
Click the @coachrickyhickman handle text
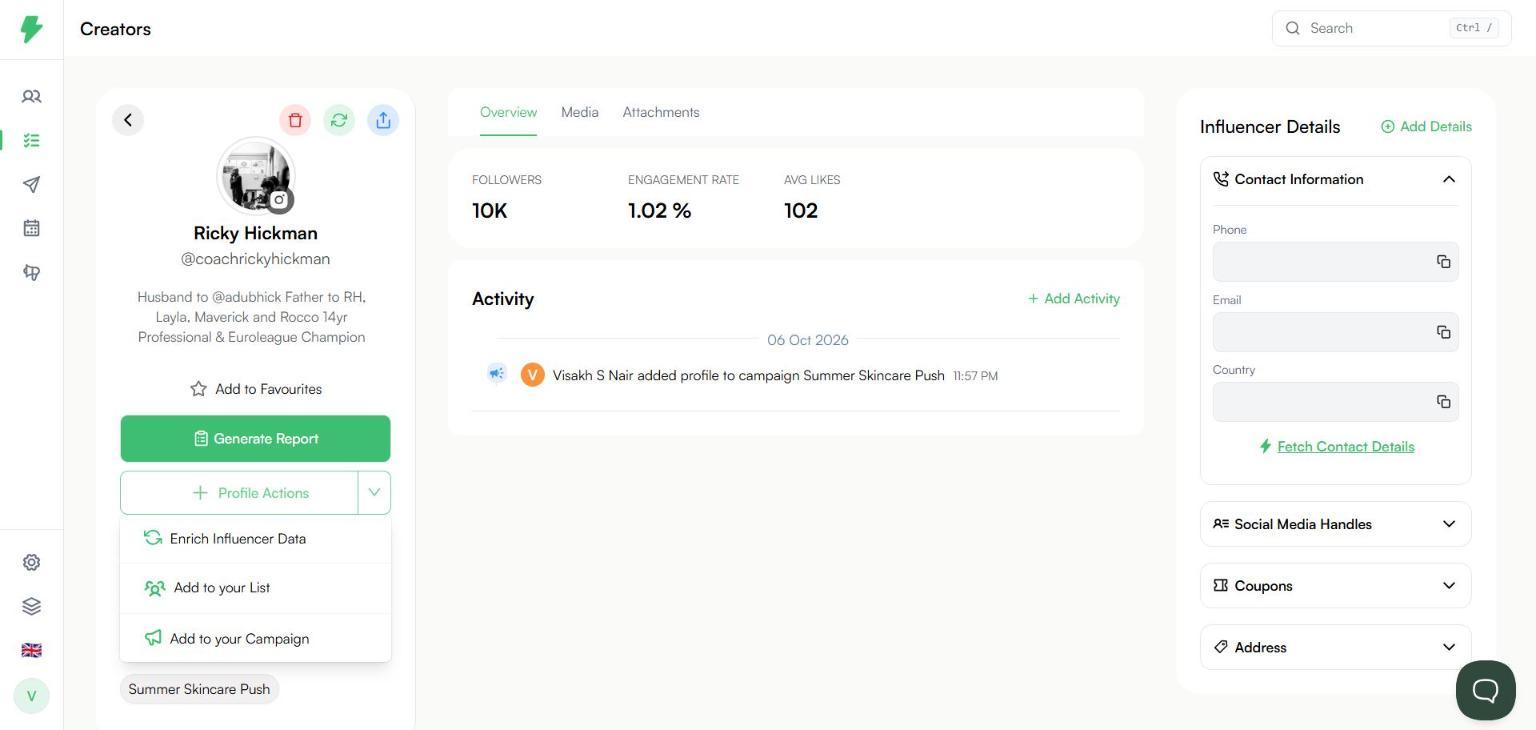pos(255,259)
